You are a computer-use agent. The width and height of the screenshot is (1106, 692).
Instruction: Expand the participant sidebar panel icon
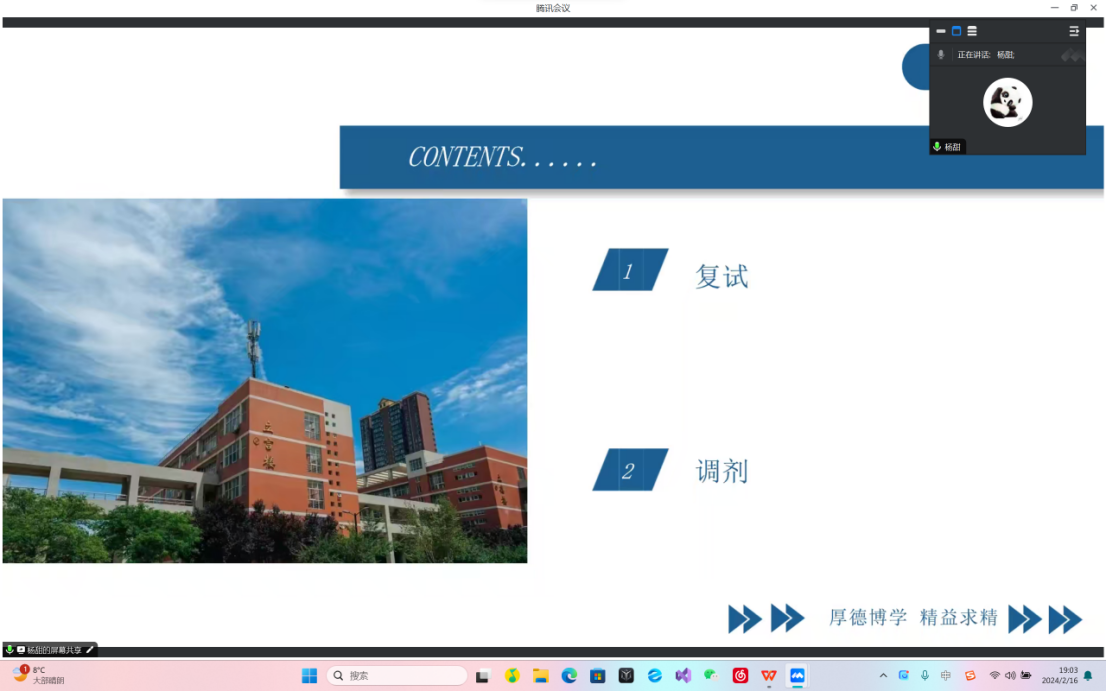[1074, 31]
